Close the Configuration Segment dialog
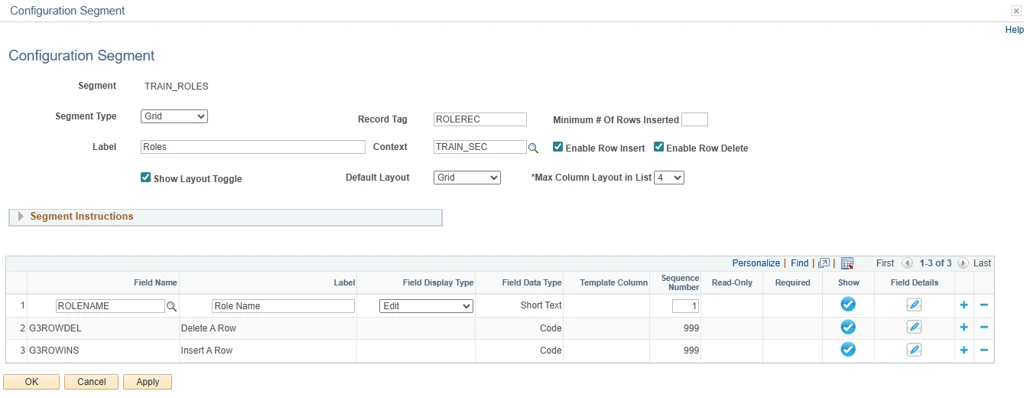 coord(1017,11)
